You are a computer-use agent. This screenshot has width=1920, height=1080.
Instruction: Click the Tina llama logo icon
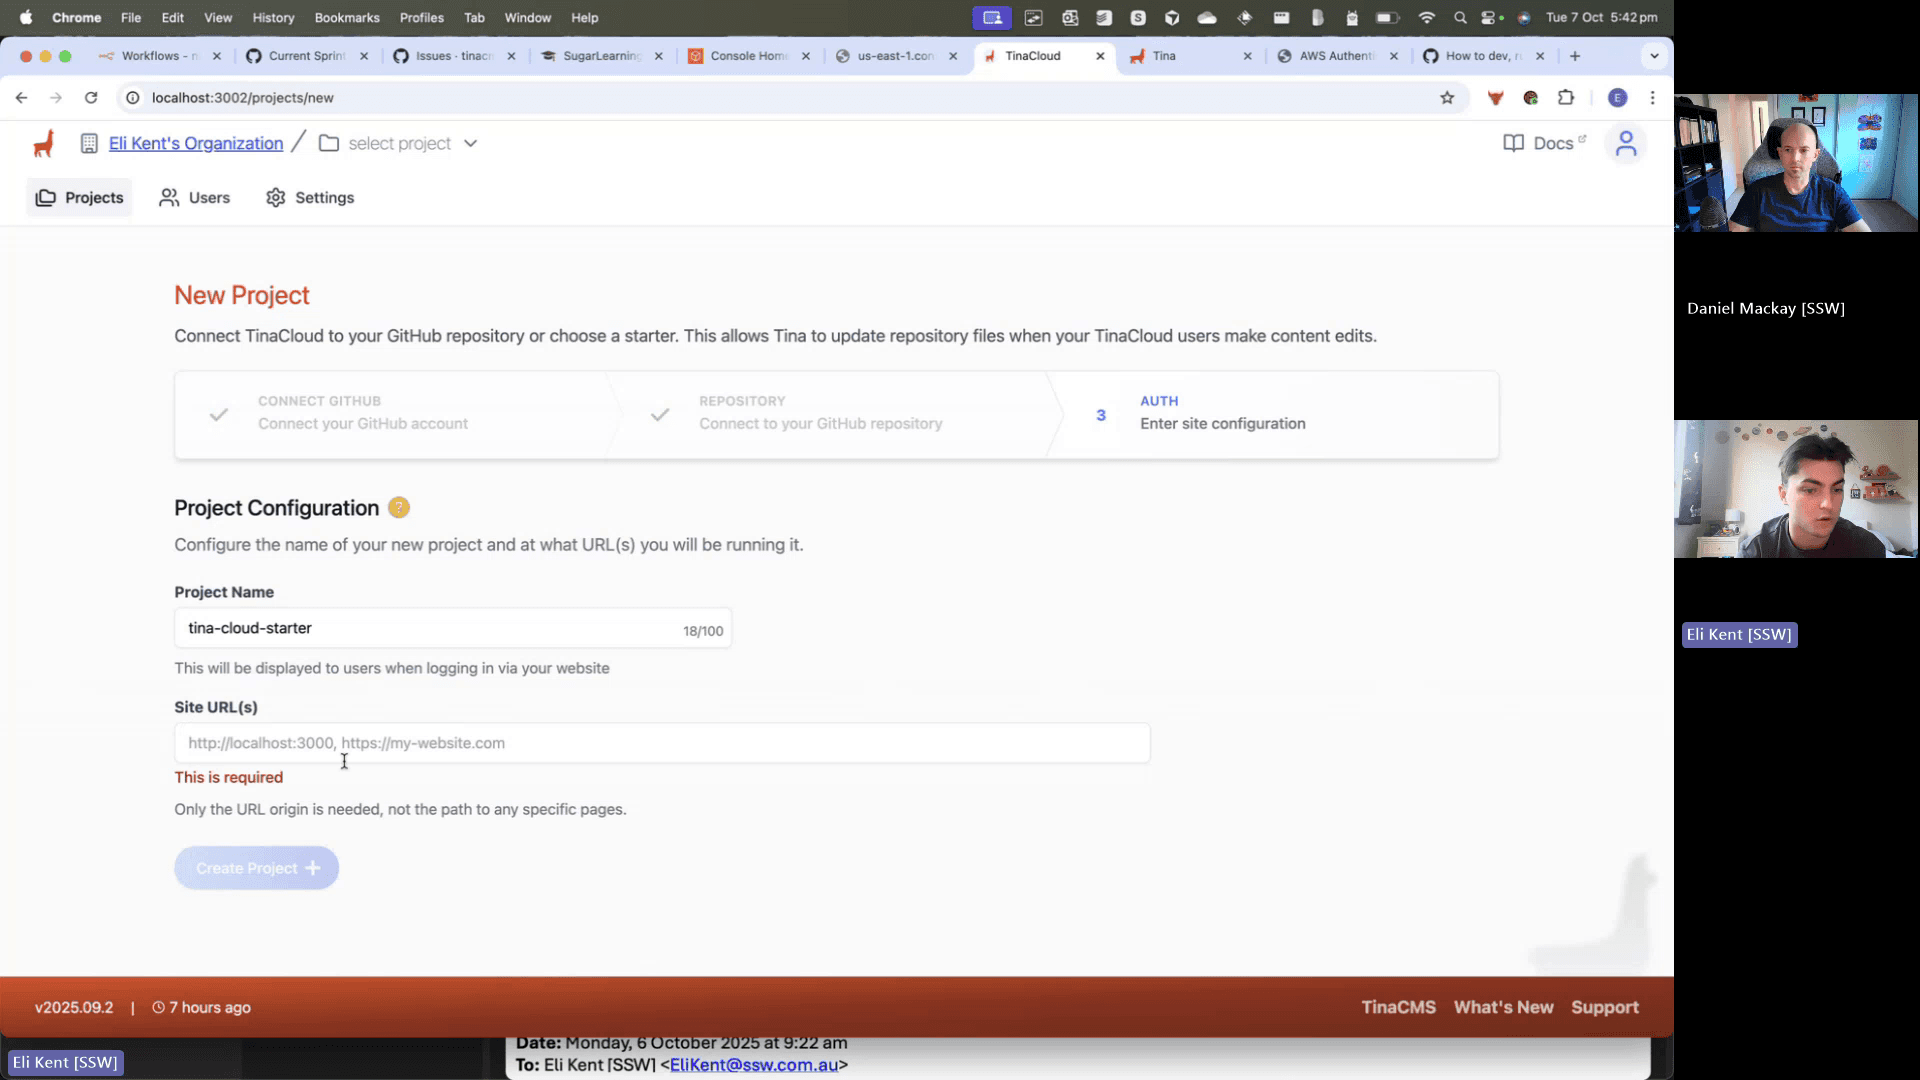click(43, 144)
